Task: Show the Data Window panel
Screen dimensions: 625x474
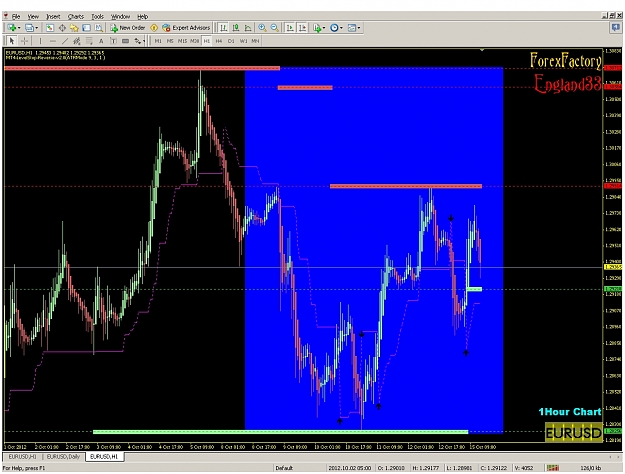Action: coord(62,28)
